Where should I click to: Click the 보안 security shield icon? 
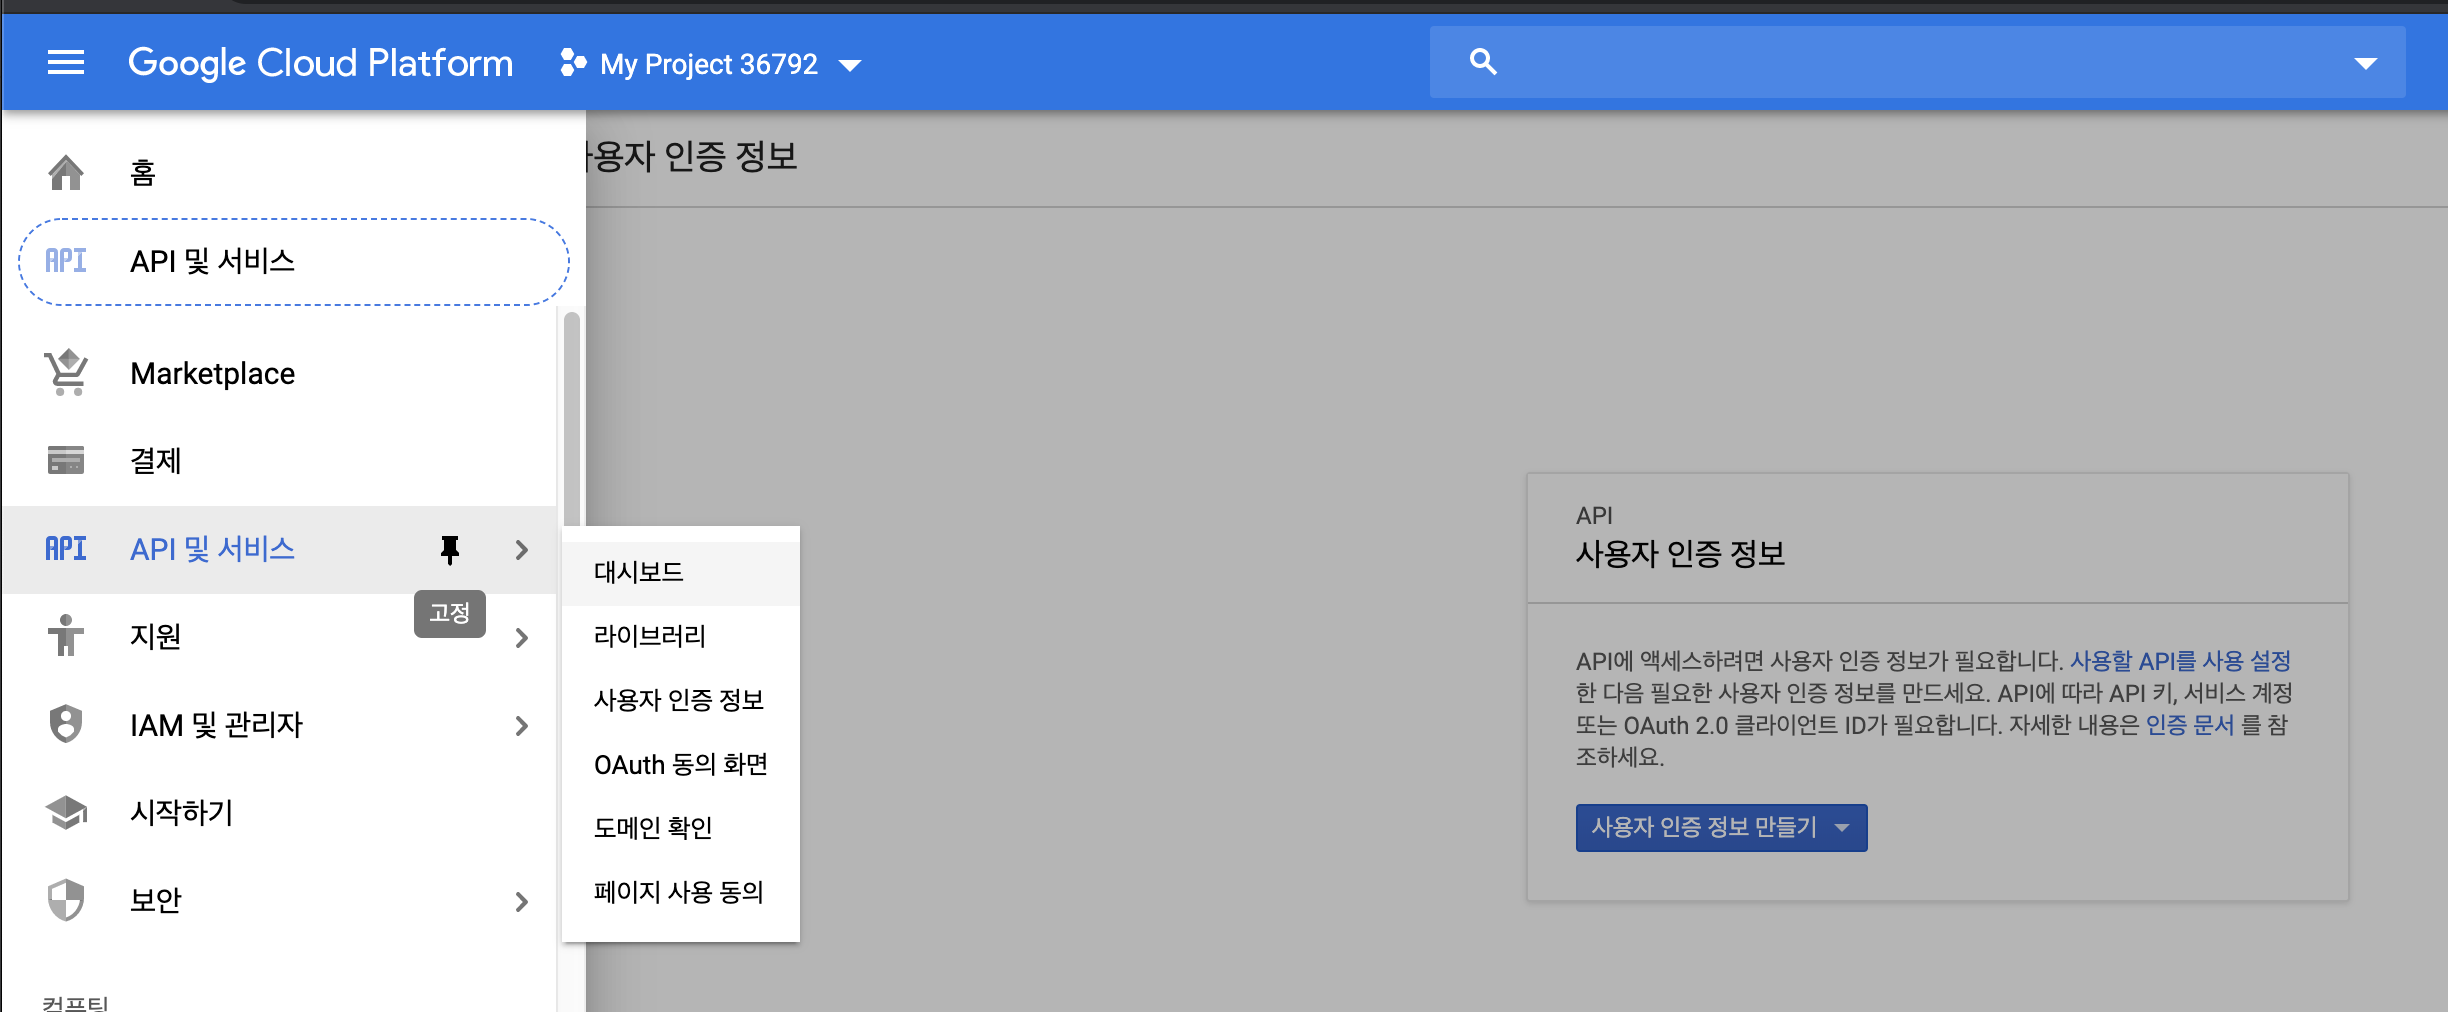click(66, 900)
